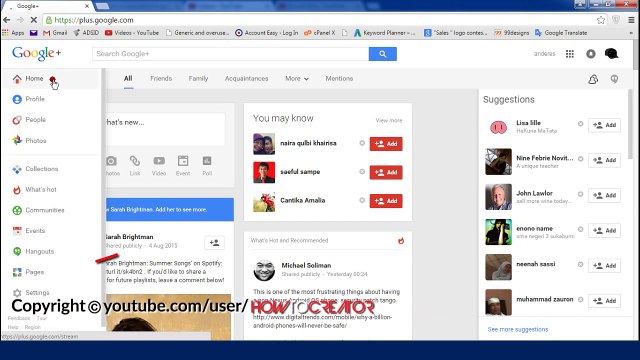Viewport: 640px width, 360px height.
Task: Open the Mentions tab
Action: (339, 78)
